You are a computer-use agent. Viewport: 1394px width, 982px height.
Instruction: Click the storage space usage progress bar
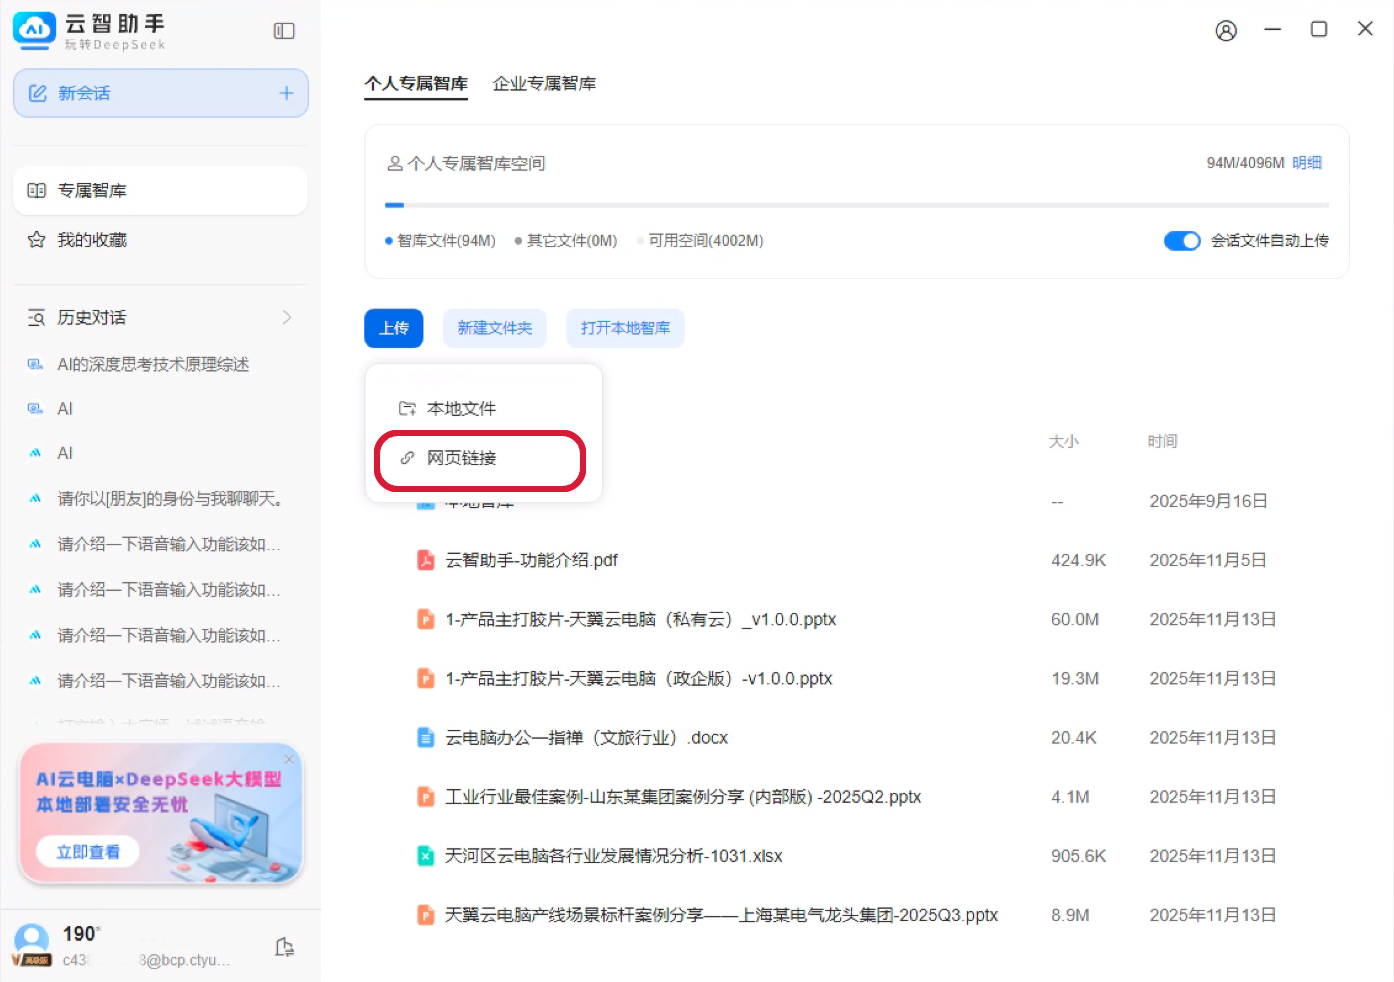857,205
